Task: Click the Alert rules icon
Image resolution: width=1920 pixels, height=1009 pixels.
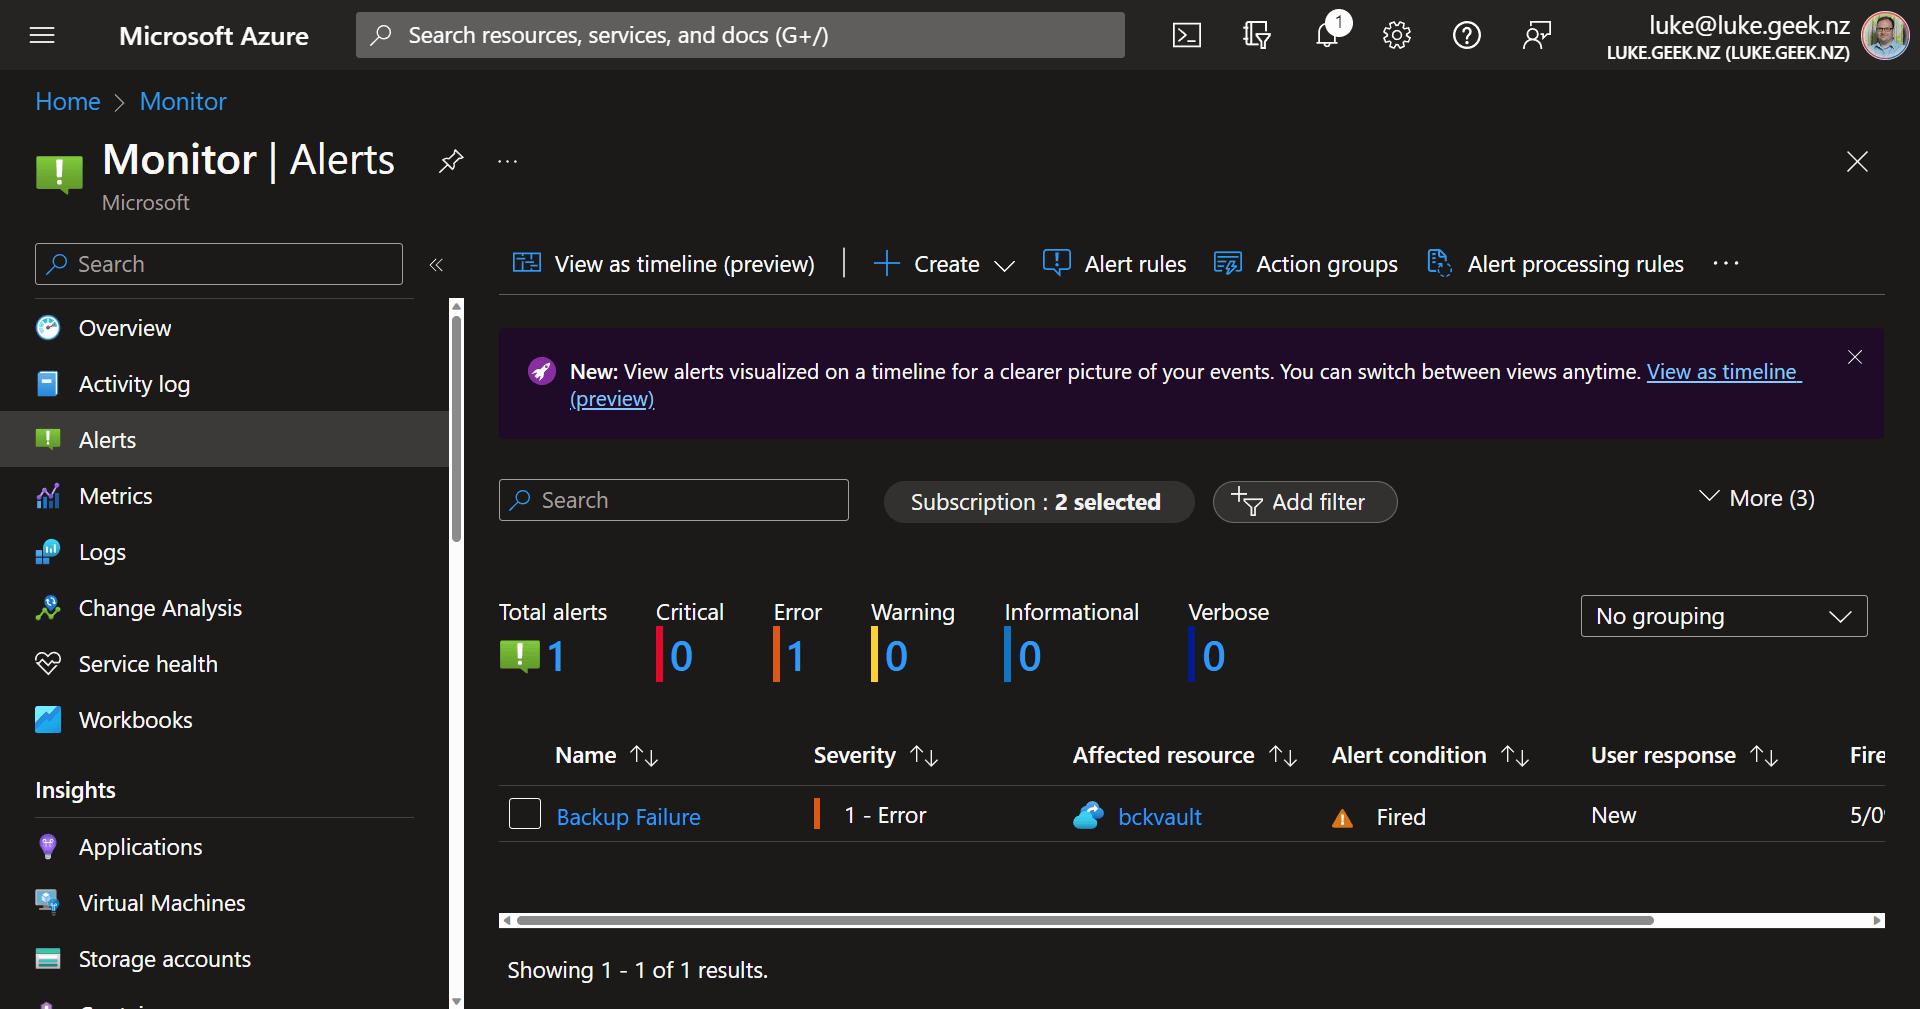Action: click(x=1057, y=263)
